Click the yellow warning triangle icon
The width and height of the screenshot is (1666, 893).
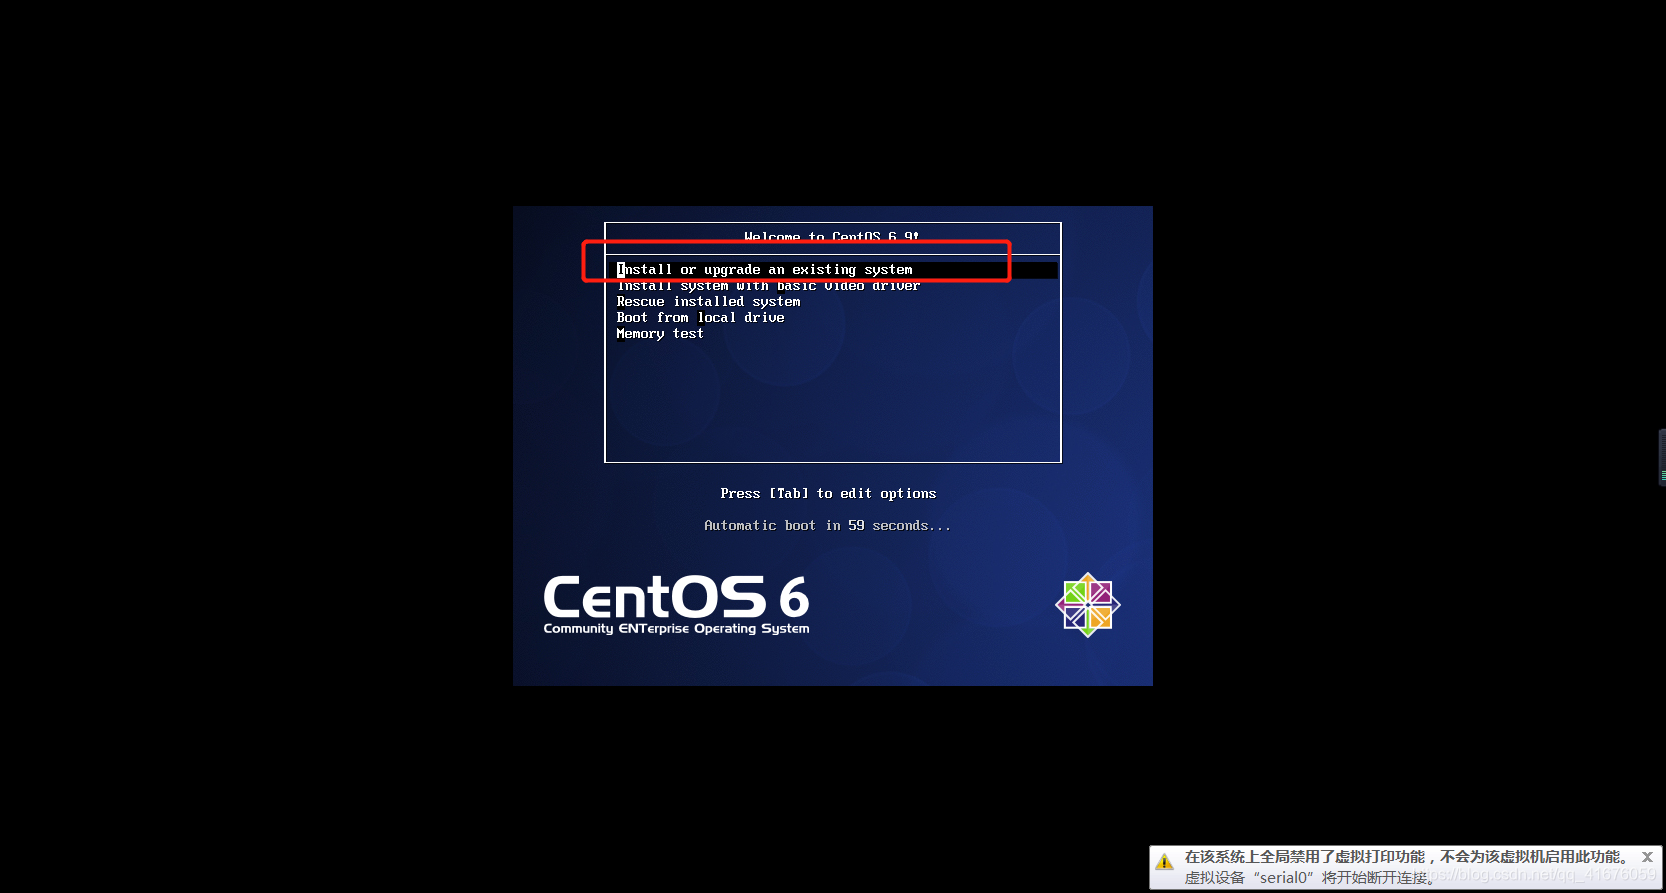tap(1164, 861)
